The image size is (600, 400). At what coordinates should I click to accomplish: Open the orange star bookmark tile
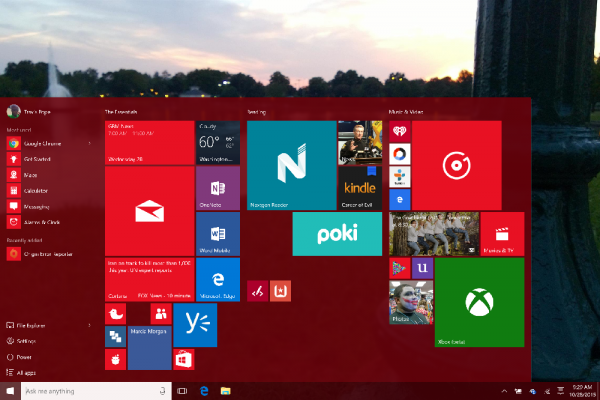[x=280, y=291]
